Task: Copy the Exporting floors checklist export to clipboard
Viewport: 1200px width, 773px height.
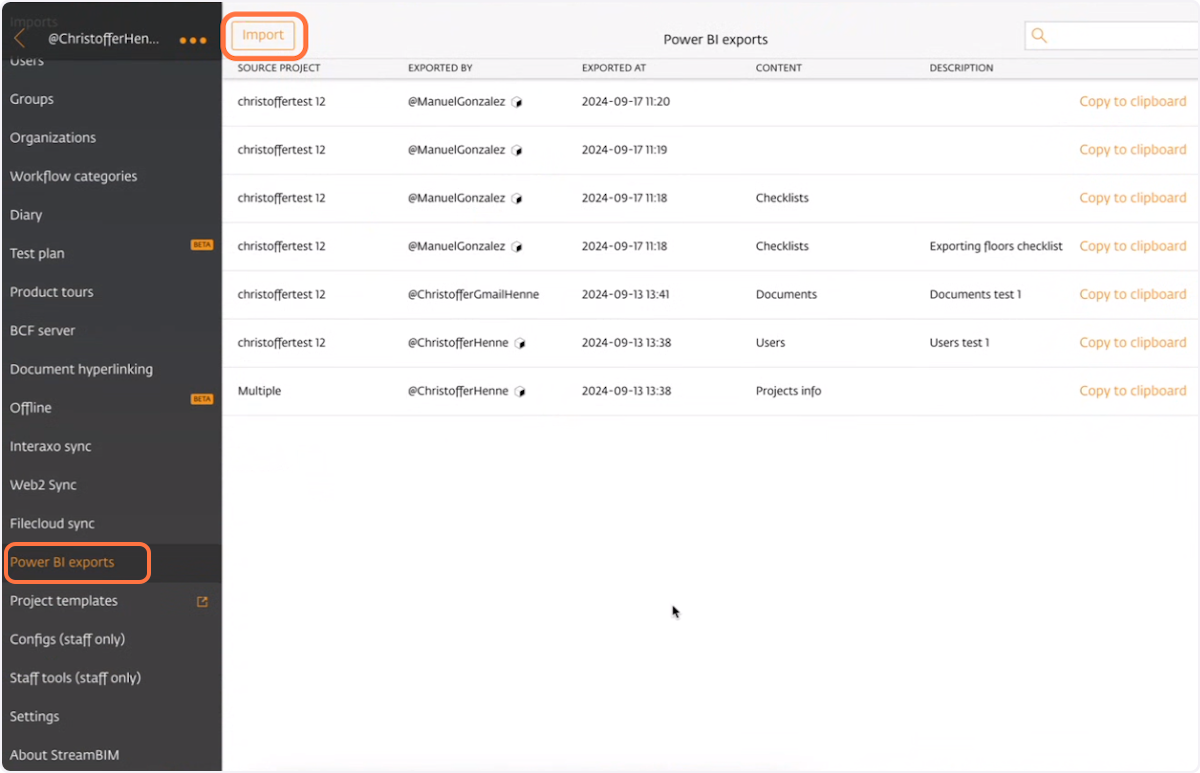Action: [1133, 246]
